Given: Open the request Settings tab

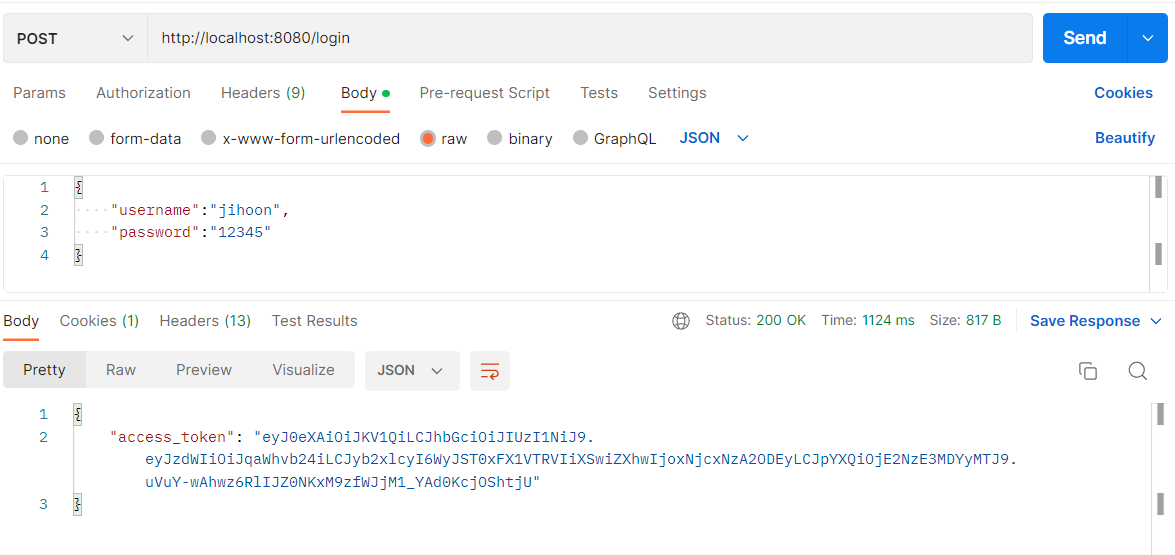Looking at the screenshot, I should click(677, 93).
